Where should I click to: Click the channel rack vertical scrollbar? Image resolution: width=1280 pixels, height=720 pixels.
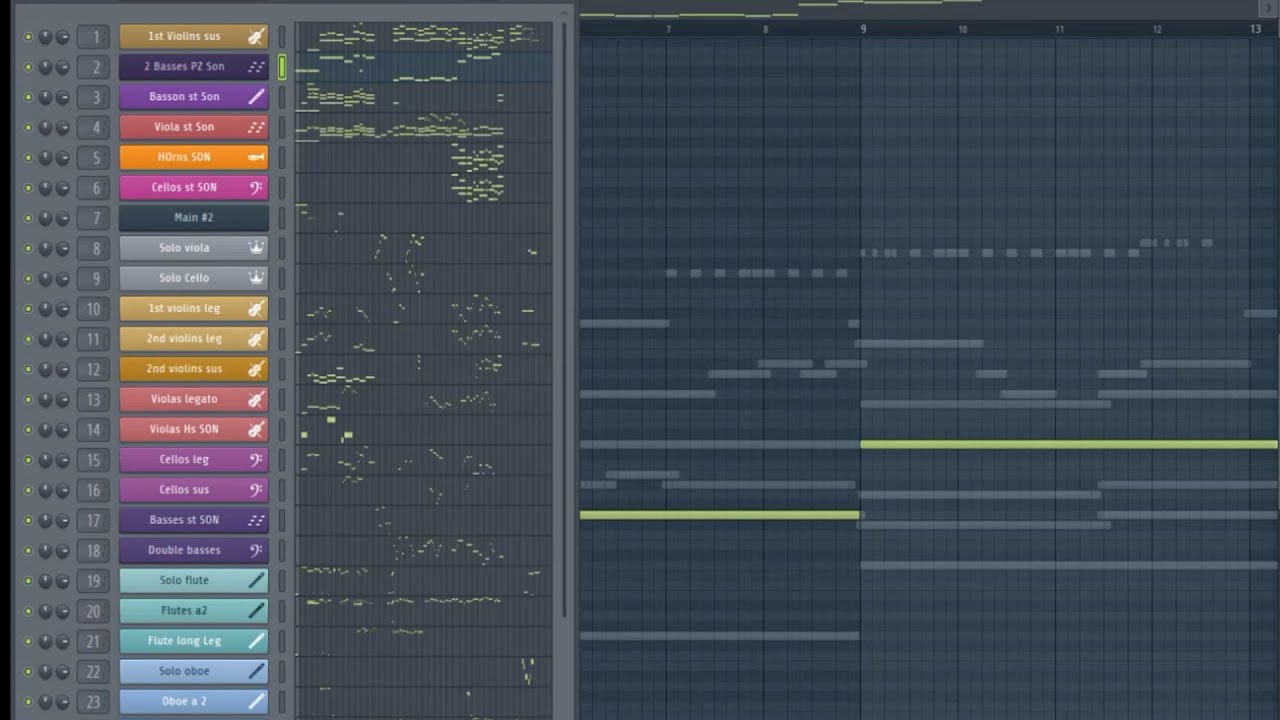coord(565,320)
